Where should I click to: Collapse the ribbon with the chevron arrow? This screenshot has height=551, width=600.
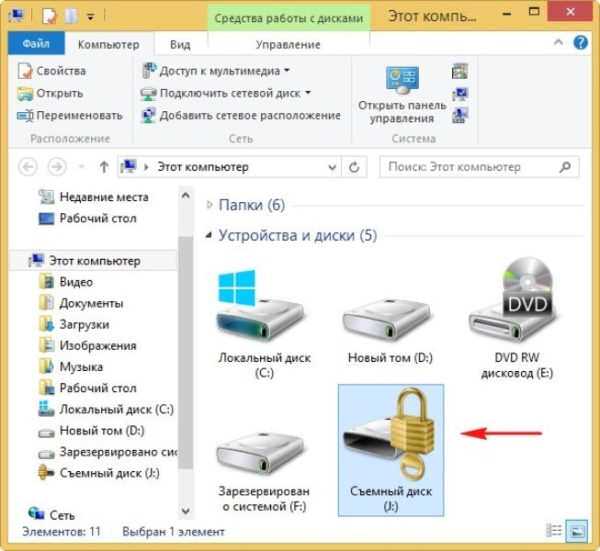558,42
